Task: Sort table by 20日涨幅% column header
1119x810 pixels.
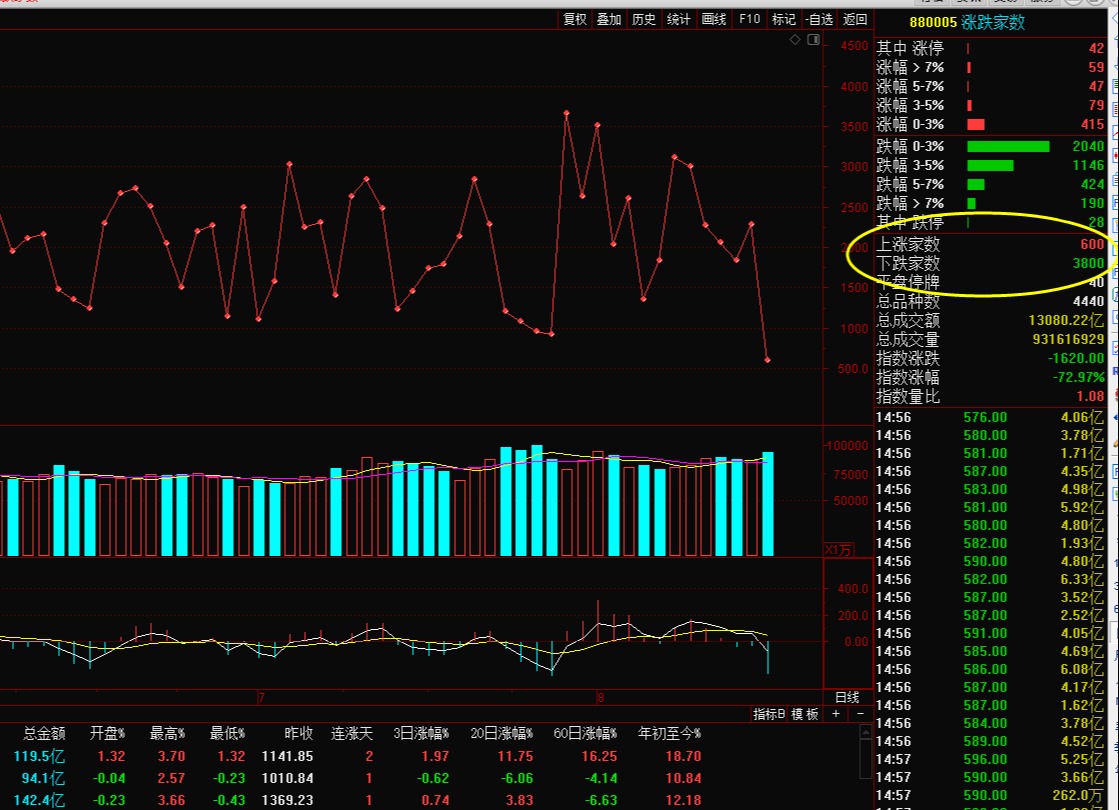Action: (502, 733)
